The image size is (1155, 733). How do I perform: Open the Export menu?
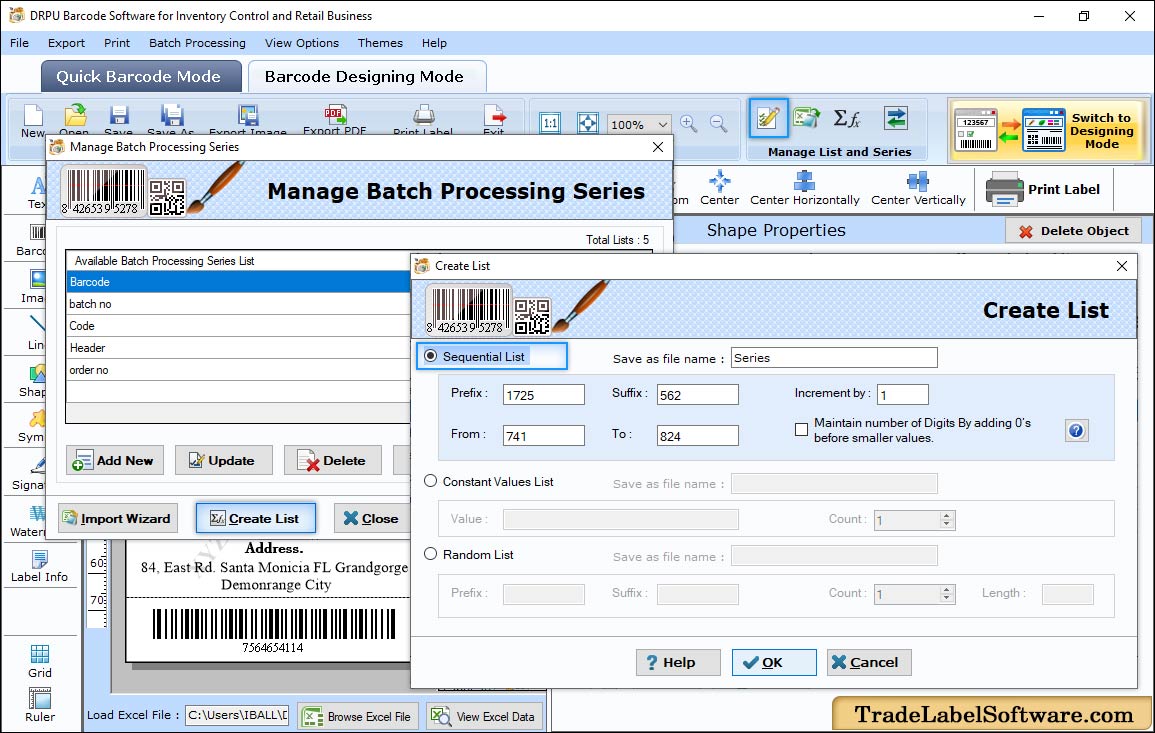click(x=66, y=43)
